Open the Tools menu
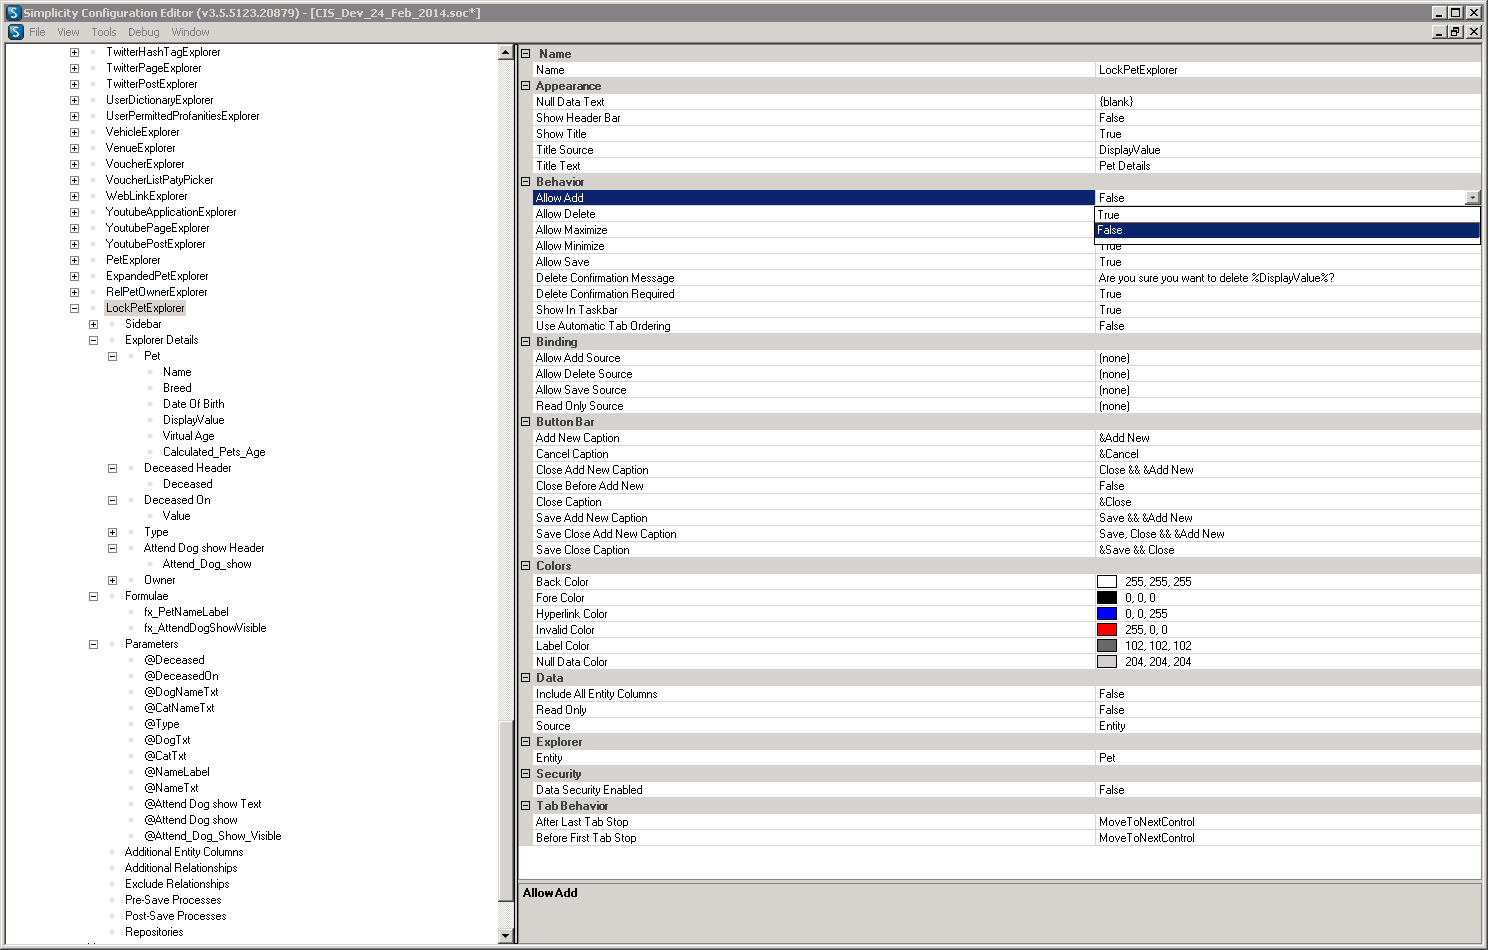1488x950 pixels. tap(104, 32)
